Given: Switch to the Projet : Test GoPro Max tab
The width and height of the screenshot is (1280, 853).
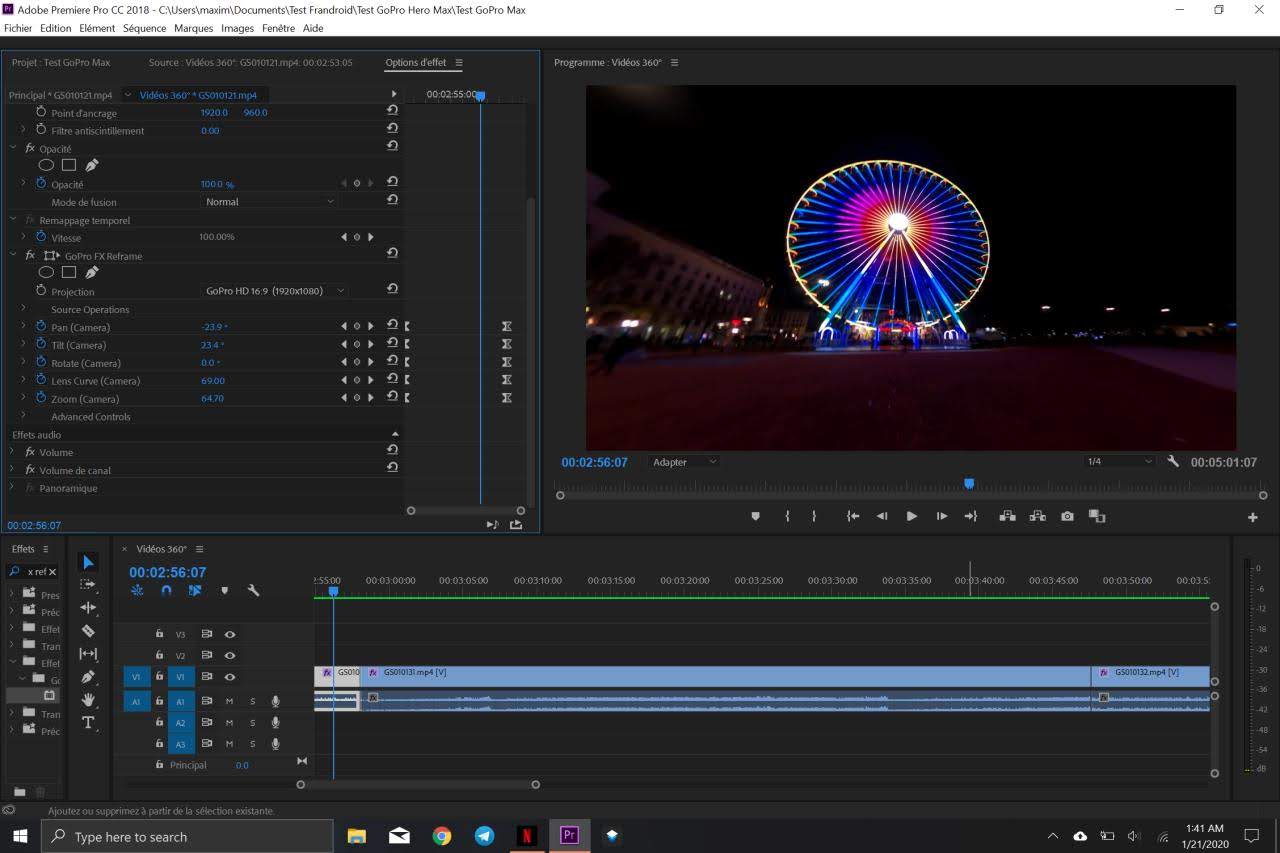Looking at the screenshot, I should click(61, 62).
